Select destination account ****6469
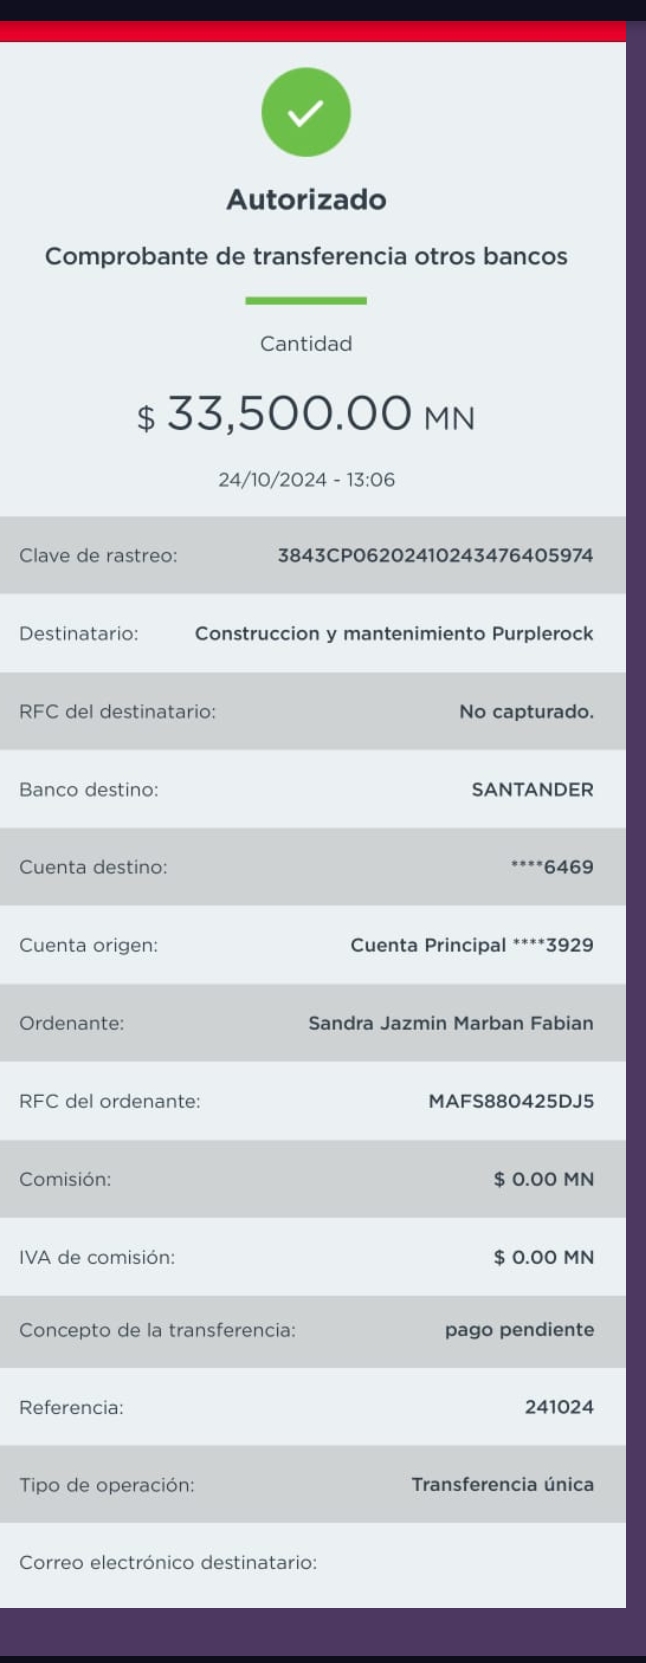Screen dimensions: 646x1663 pyautogui.click(x=552, y=867)
